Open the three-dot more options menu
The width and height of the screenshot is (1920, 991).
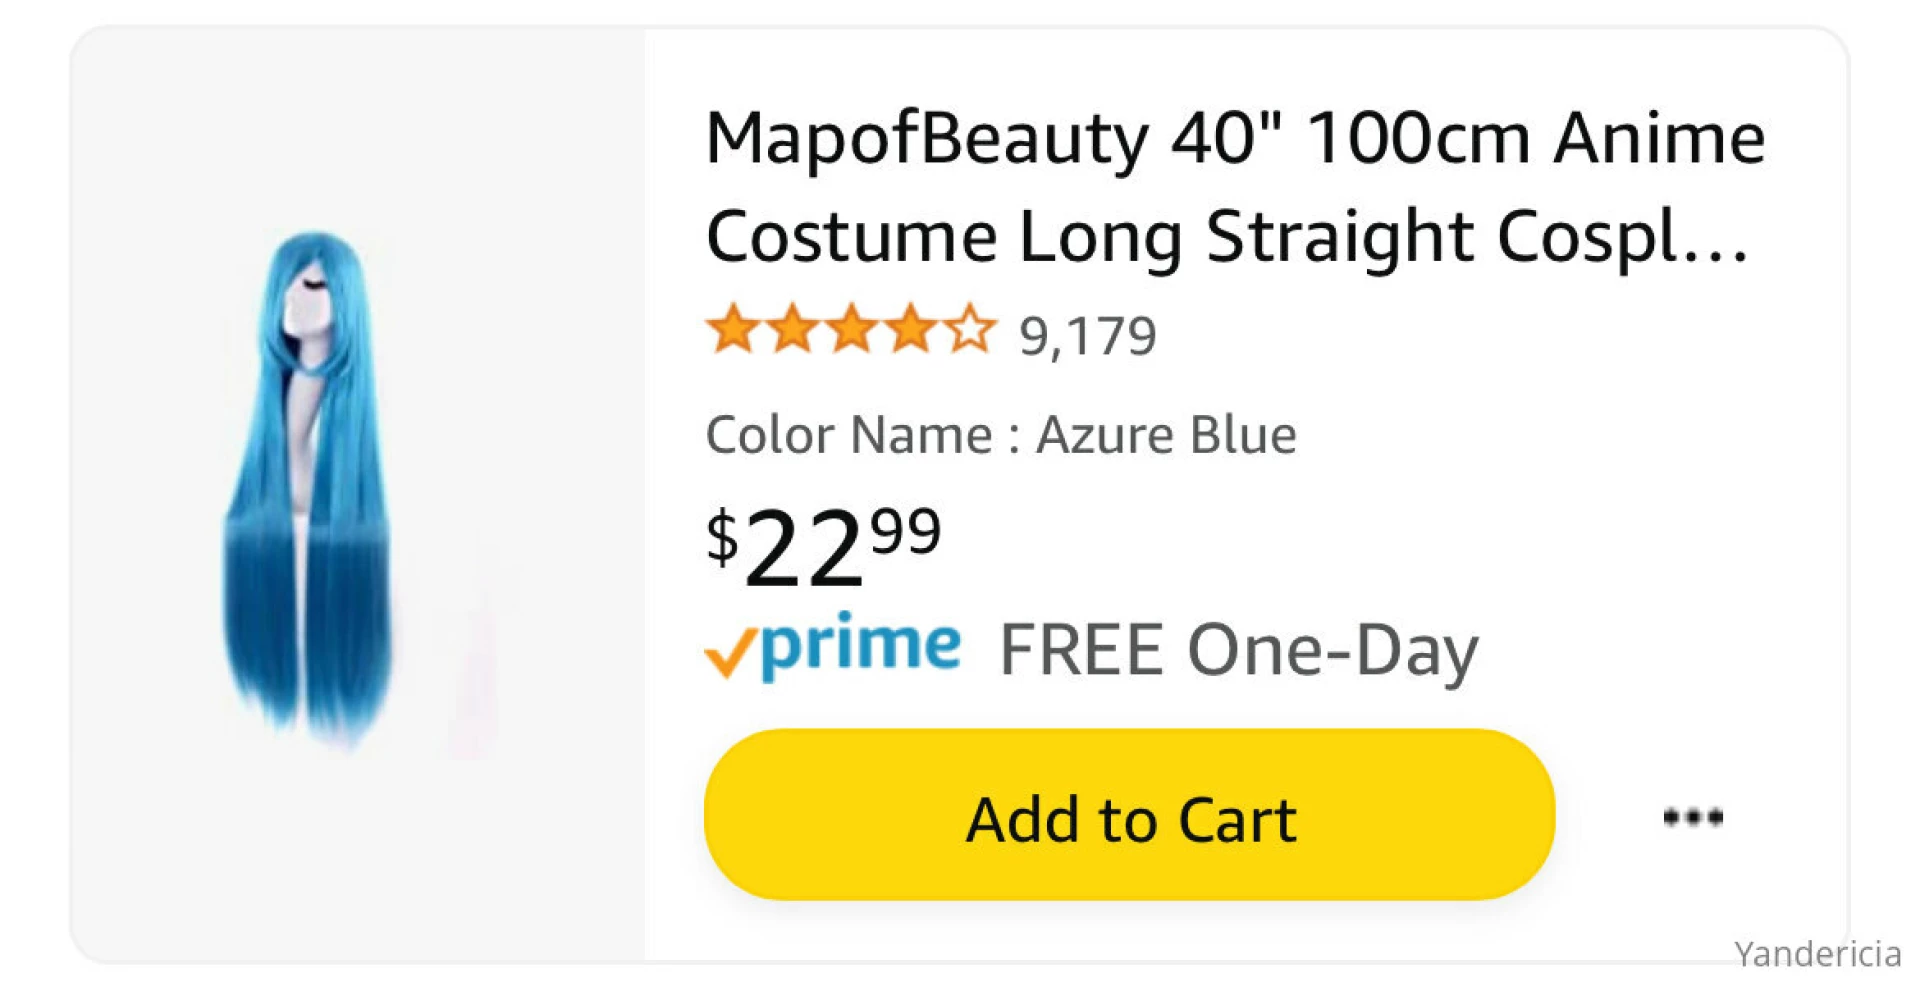(x=1692, y=817)
